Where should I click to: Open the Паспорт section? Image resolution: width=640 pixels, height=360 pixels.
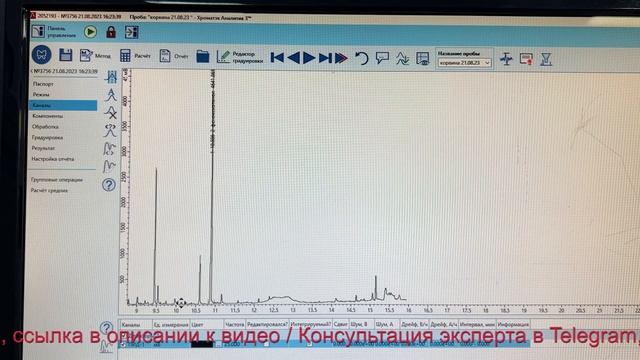[x=43, y=84]
